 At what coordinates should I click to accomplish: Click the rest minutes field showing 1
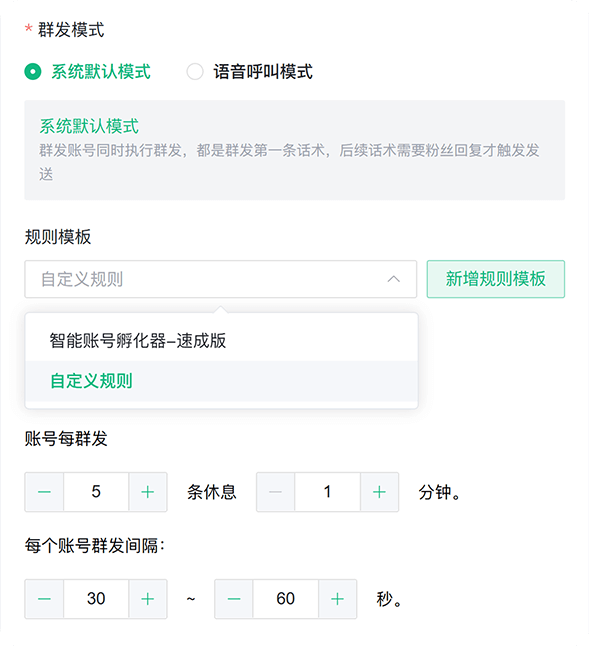pos(327,492)
